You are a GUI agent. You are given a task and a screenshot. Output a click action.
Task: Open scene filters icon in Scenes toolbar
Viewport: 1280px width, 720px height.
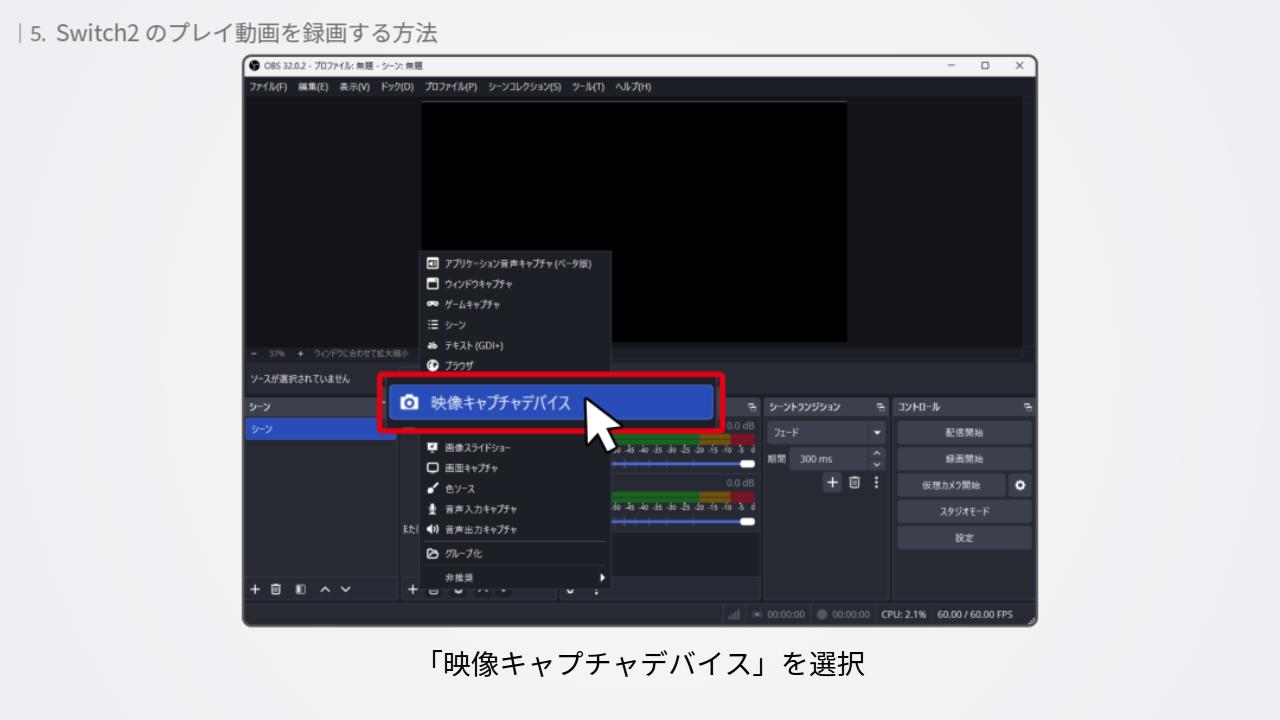pos(300,589)
